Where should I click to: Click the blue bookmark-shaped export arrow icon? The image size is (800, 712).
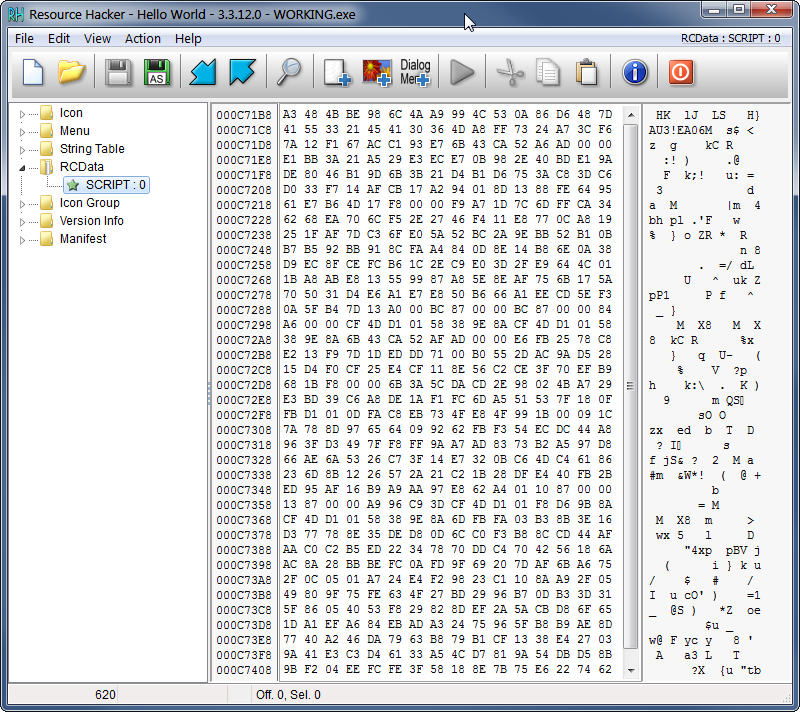pos(242,72)
